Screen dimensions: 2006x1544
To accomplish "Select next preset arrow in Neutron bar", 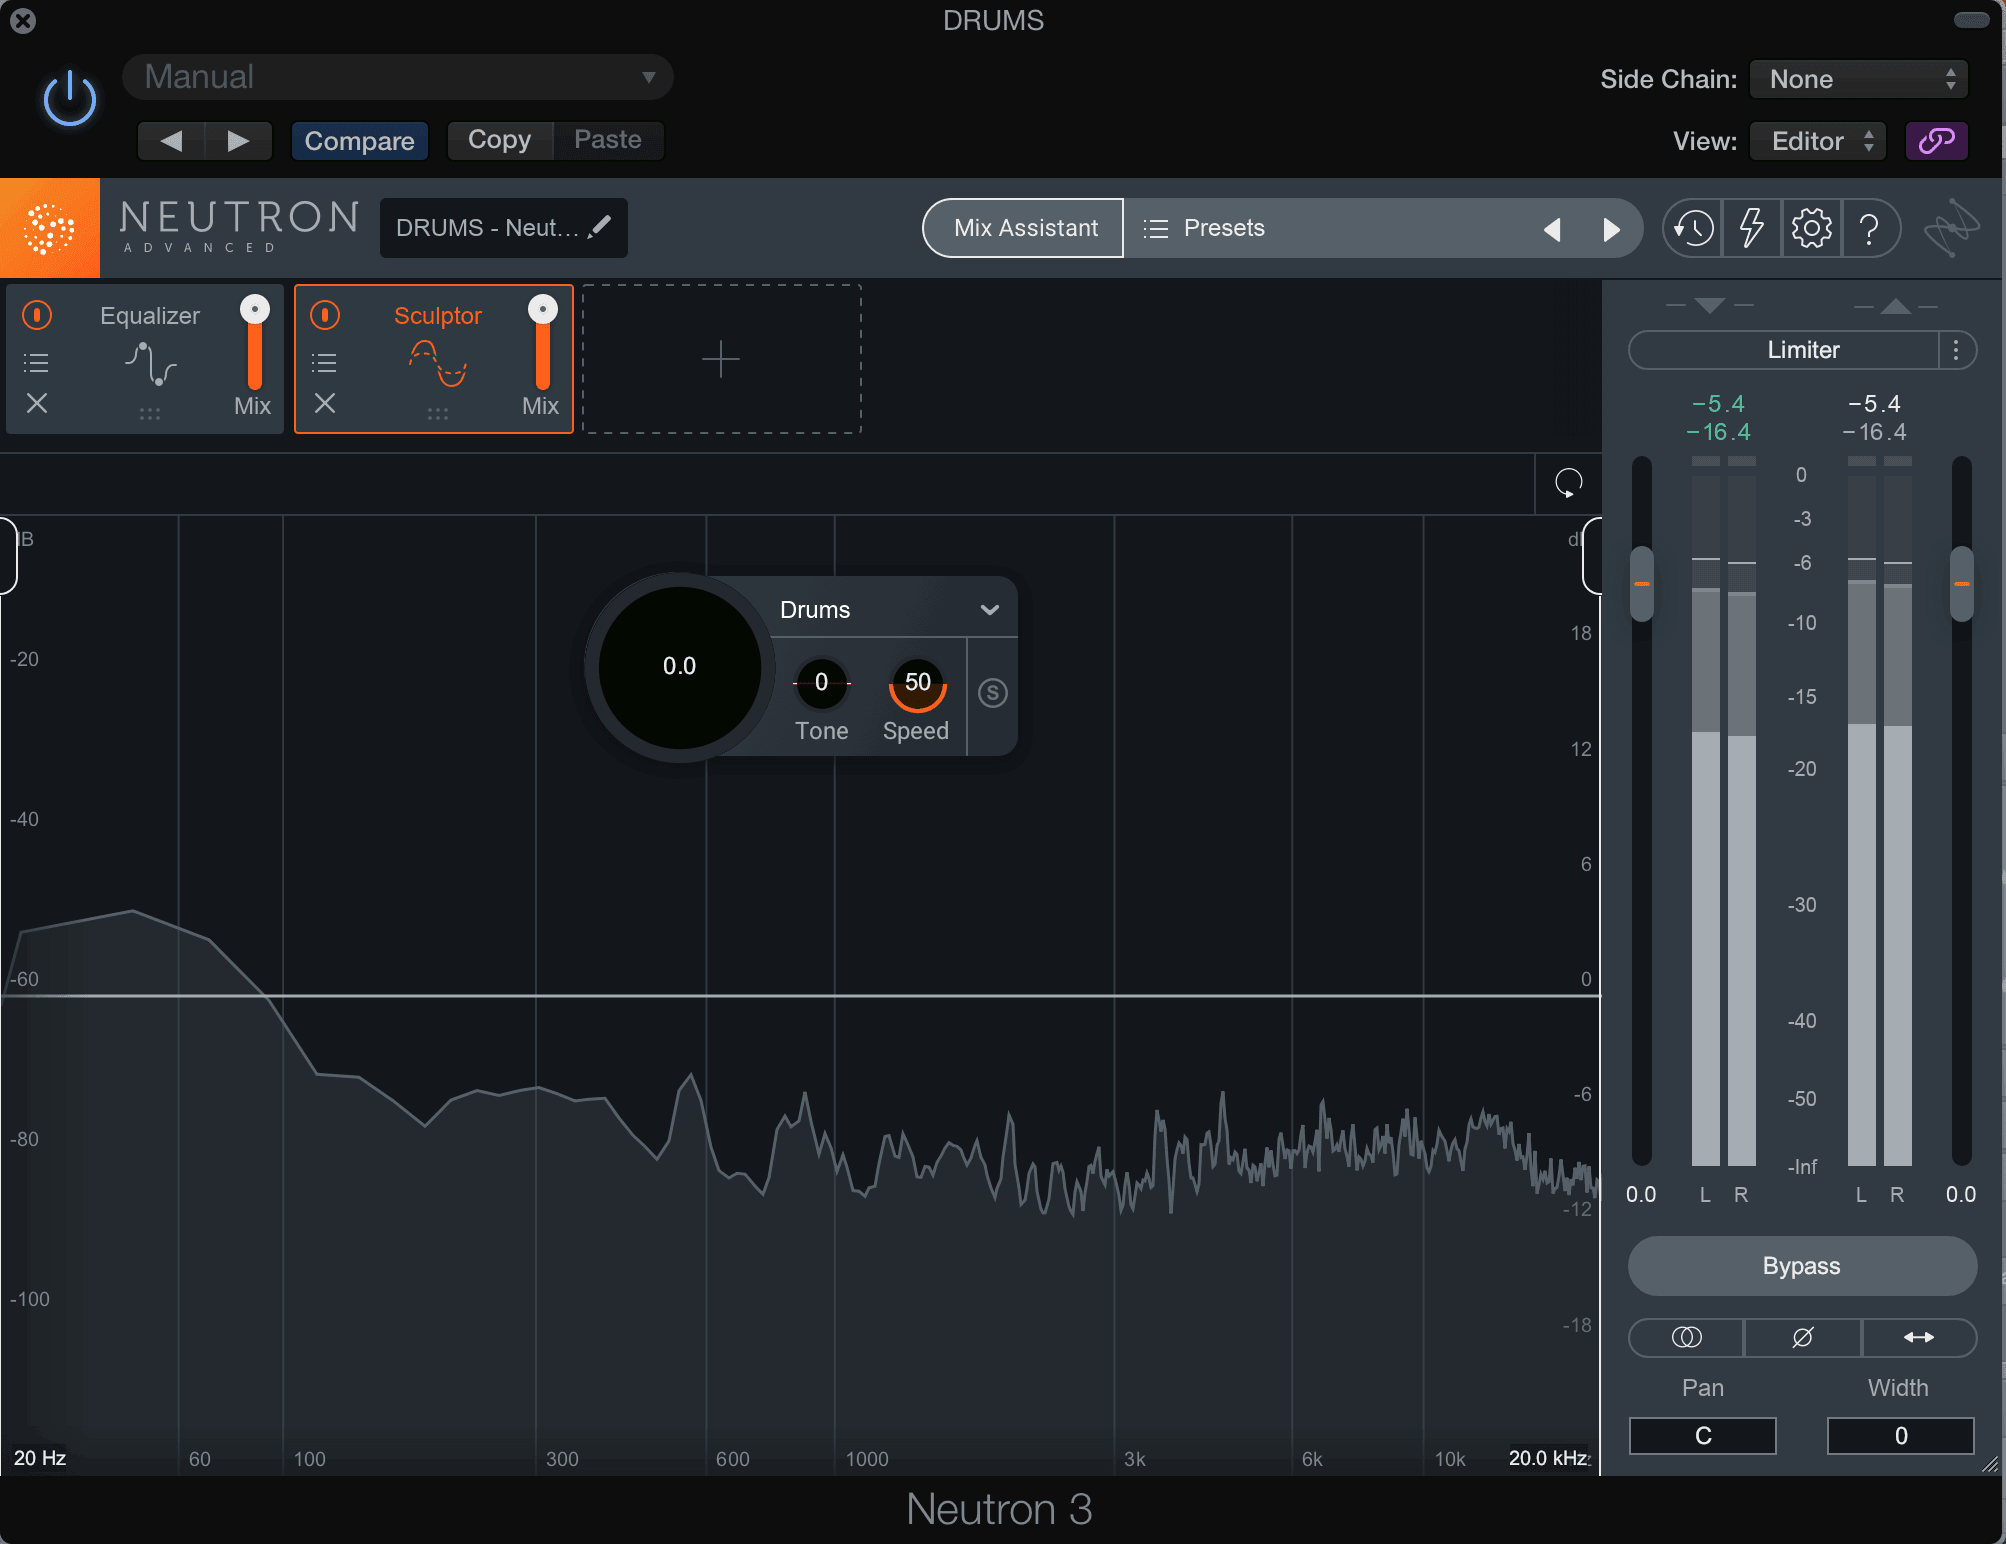I will coord(1611,229).
